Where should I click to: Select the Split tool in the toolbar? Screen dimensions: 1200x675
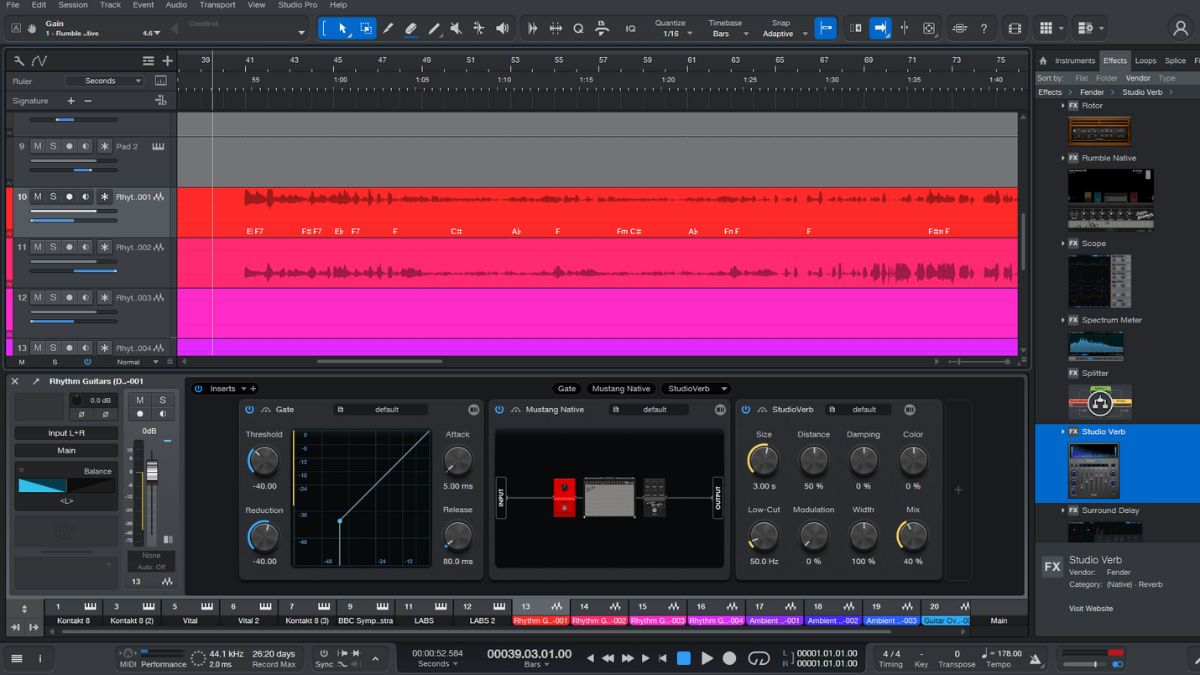click(x=388, y=28)
